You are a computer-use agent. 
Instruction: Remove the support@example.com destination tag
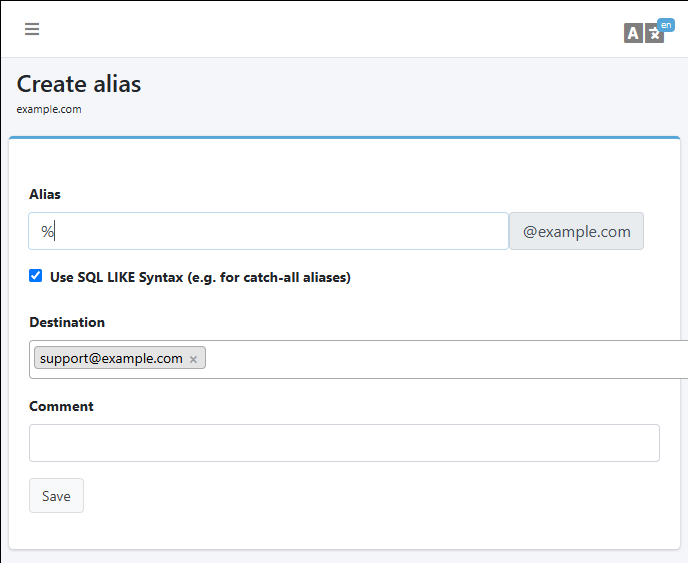click(x=194, y=359)
